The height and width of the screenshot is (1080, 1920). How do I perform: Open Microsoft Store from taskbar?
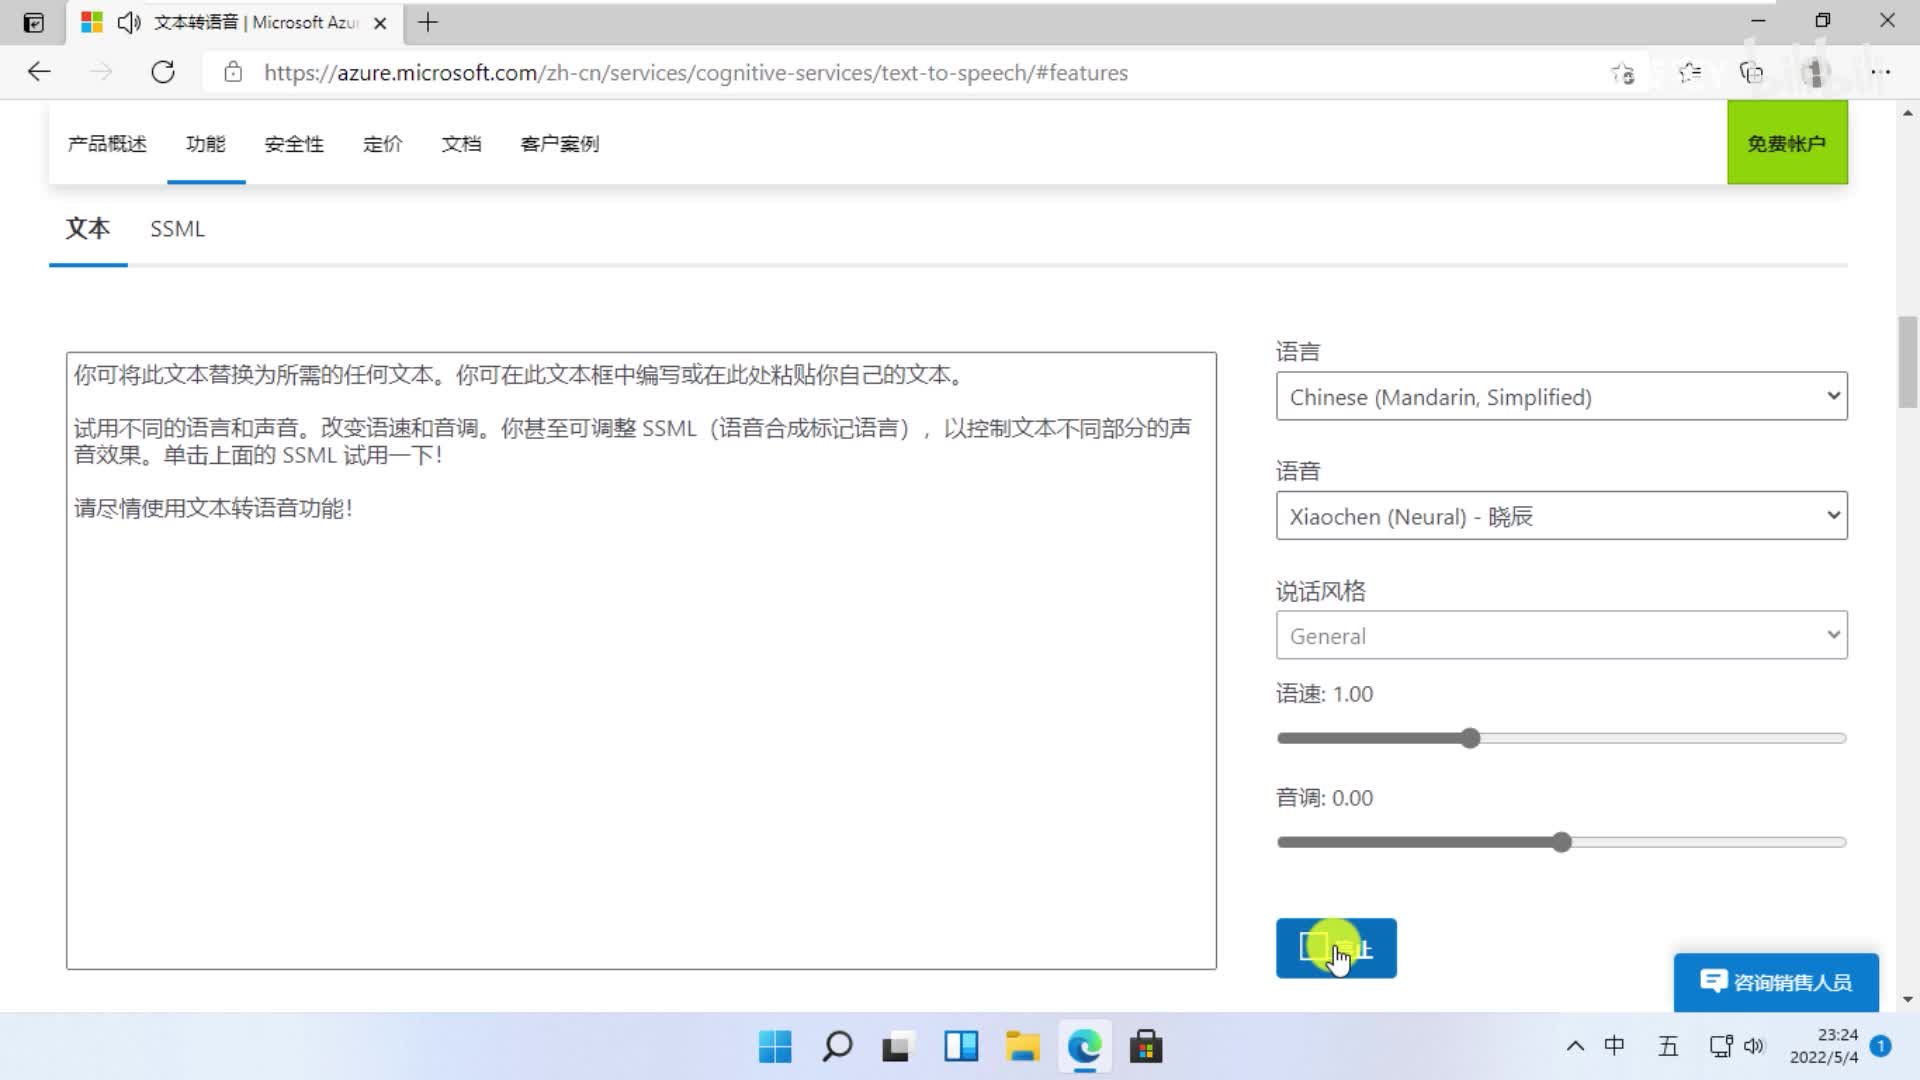pyautogui.click(x=1146, y=1047)
